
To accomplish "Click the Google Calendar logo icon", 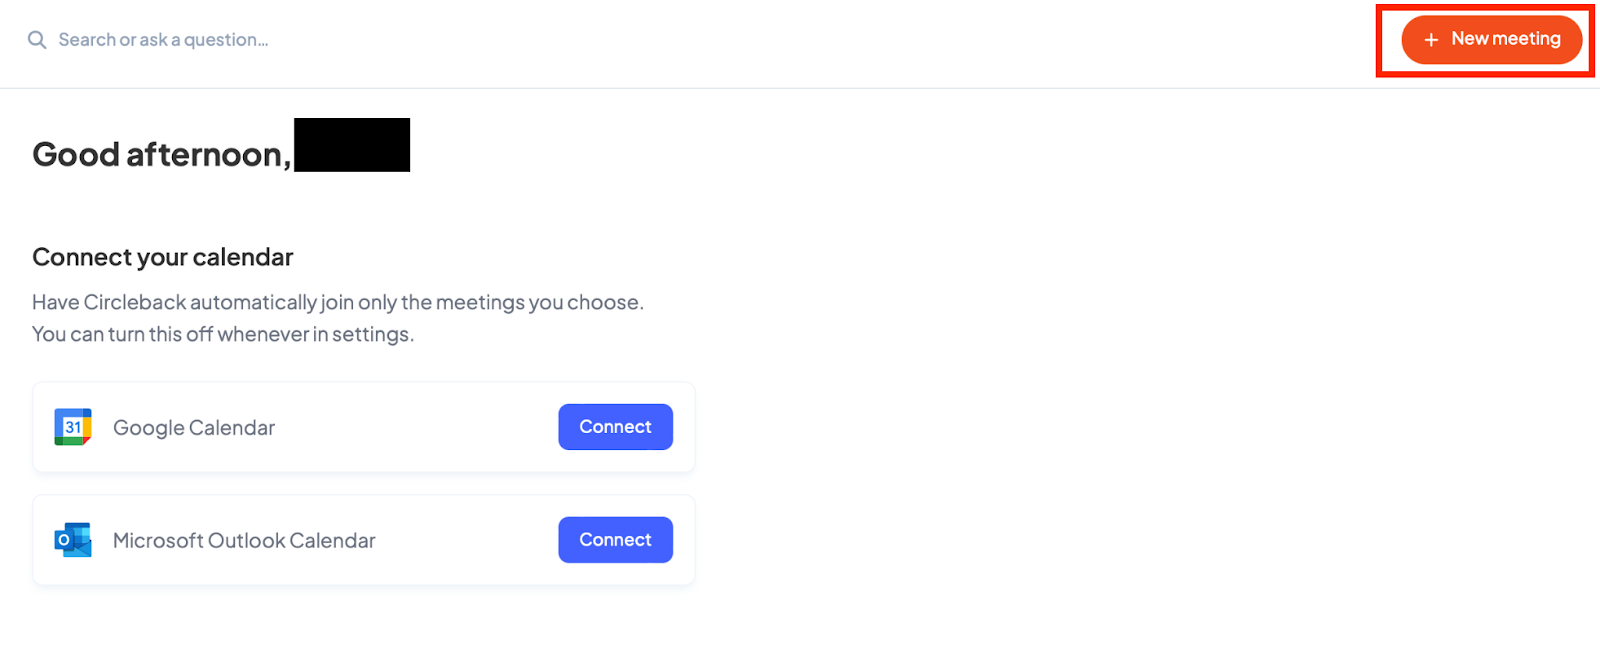I will 73,427.
